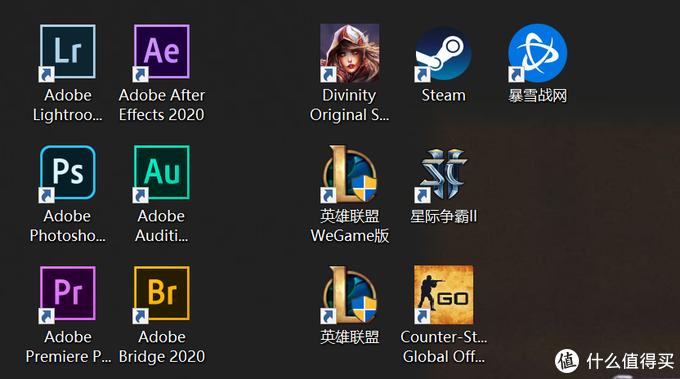
Task: Select the Adobe Audition Au icon
Action: (x=162, y=173)
